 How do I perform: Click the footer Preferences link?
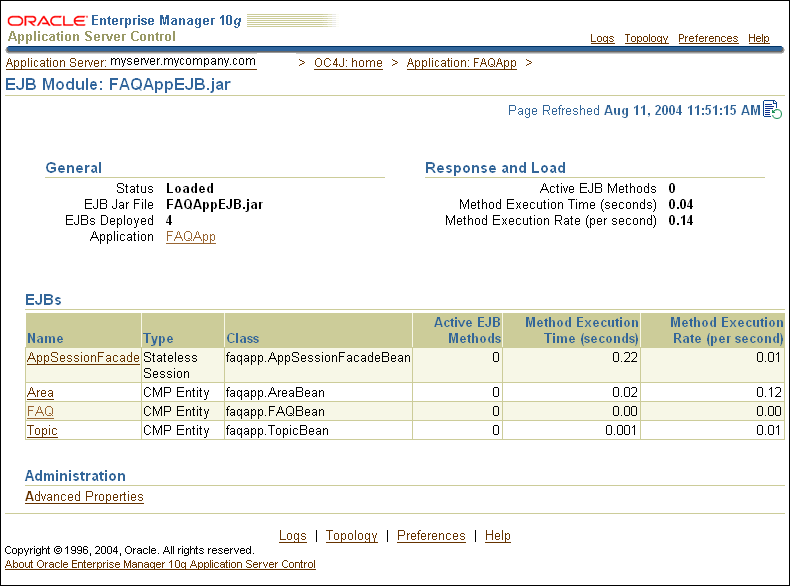[431, 536]
